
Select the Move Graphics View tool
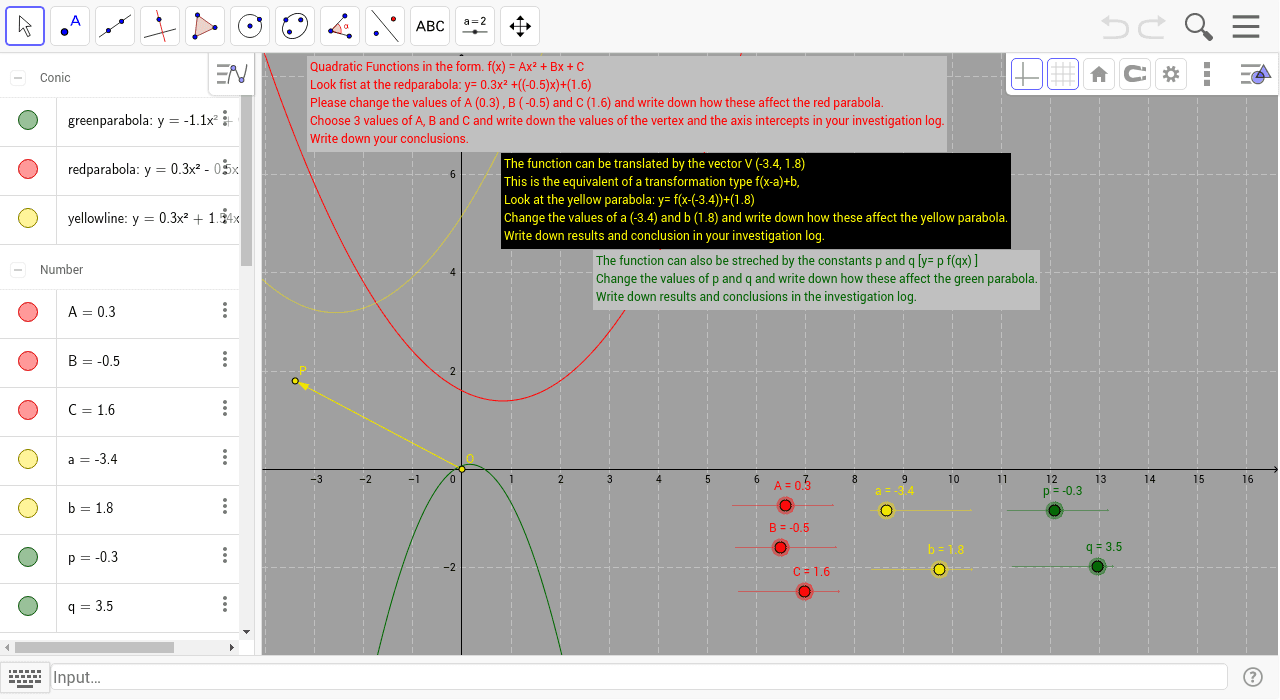520,26
